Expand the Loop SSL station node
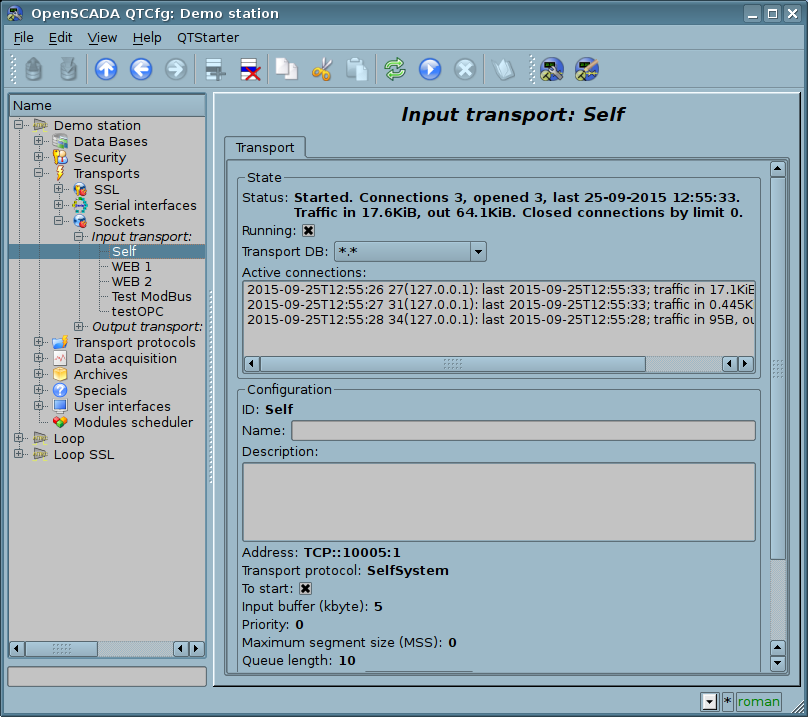 [x=19, y=454]
